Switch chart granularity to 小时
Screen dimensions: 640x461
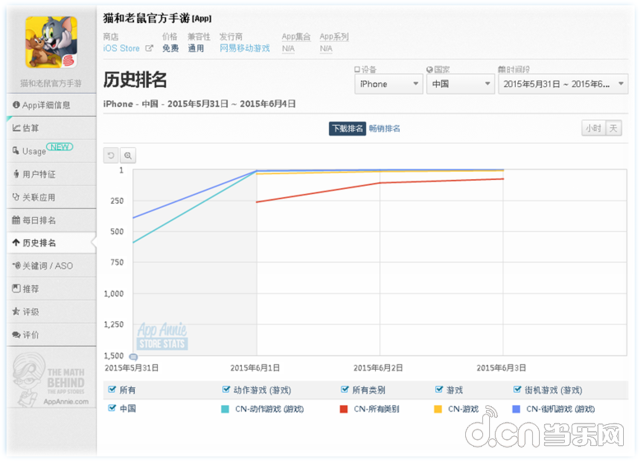click(x=593, y=129)
